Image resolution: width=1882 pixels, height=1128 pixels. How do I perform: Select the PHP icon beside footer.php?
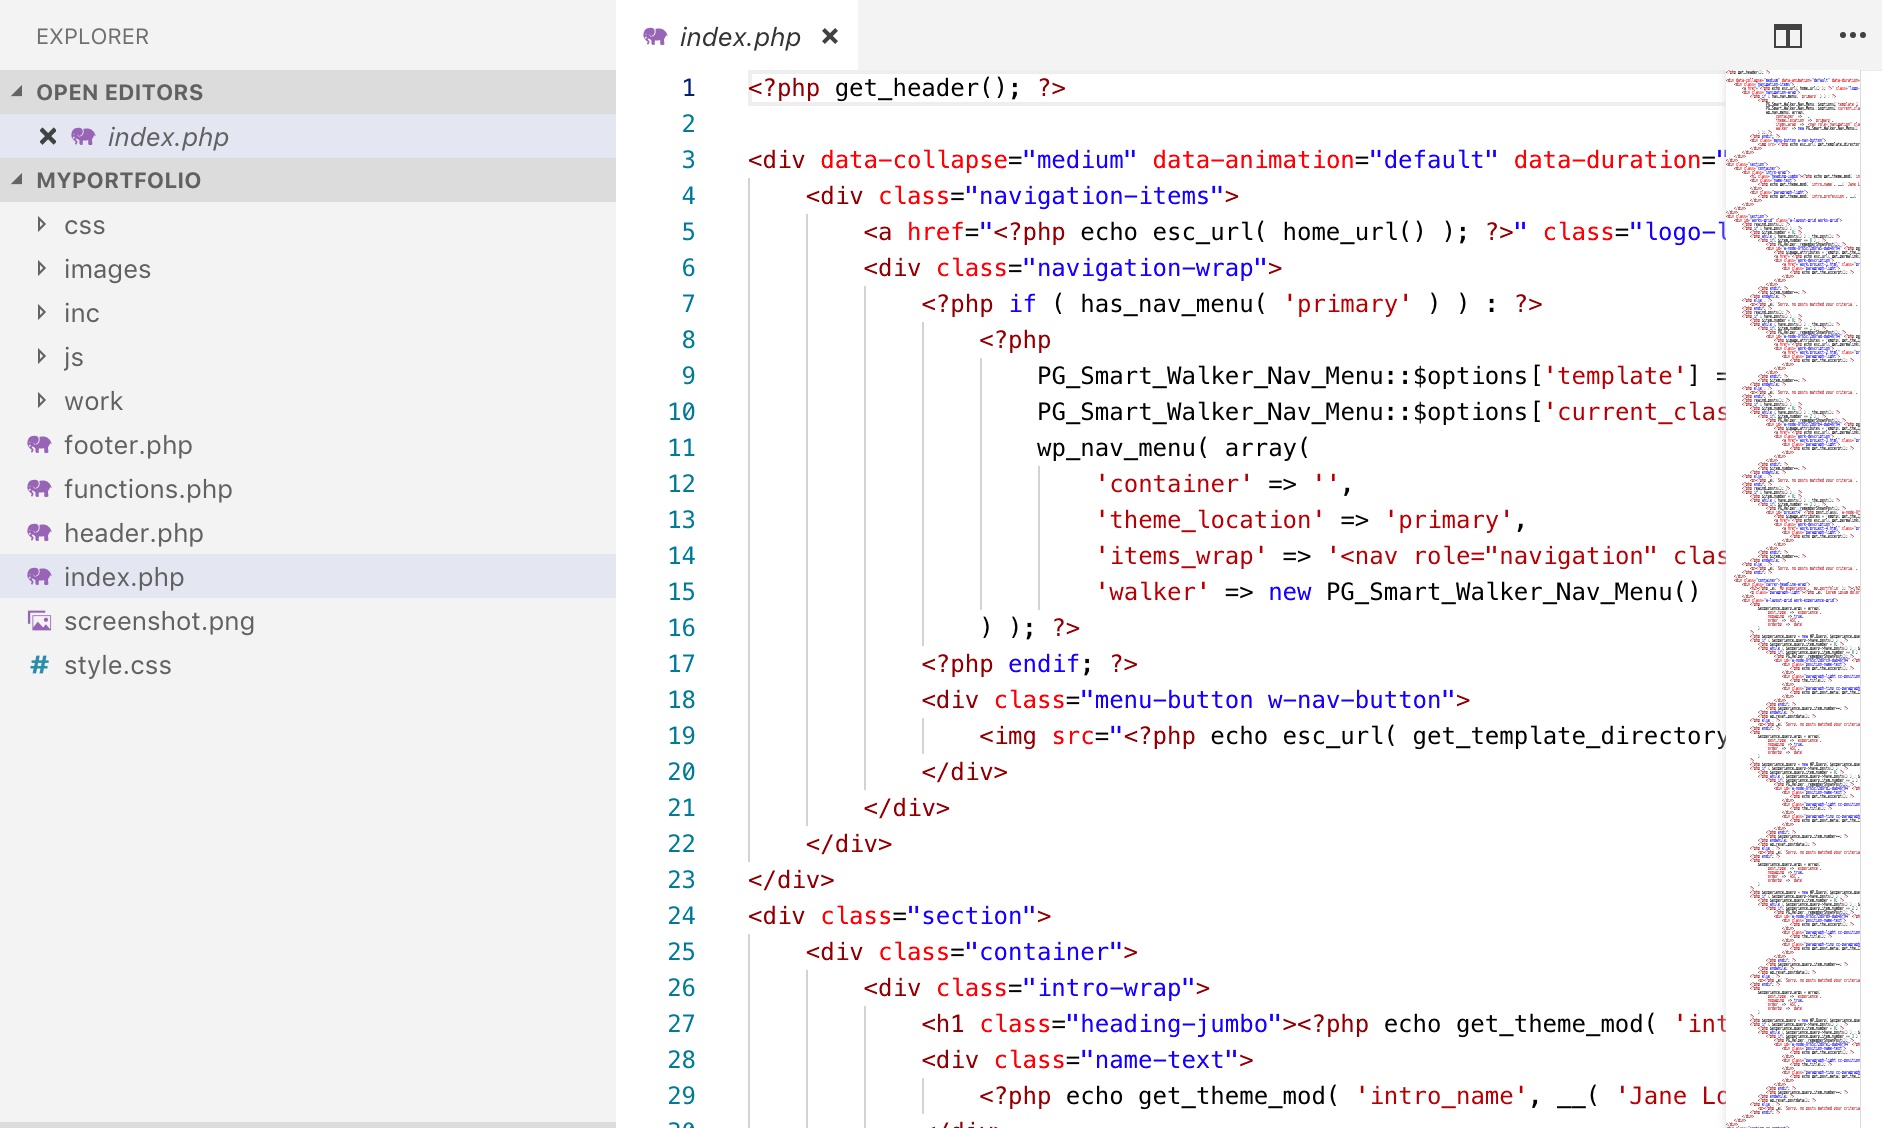tap(40, 445)
